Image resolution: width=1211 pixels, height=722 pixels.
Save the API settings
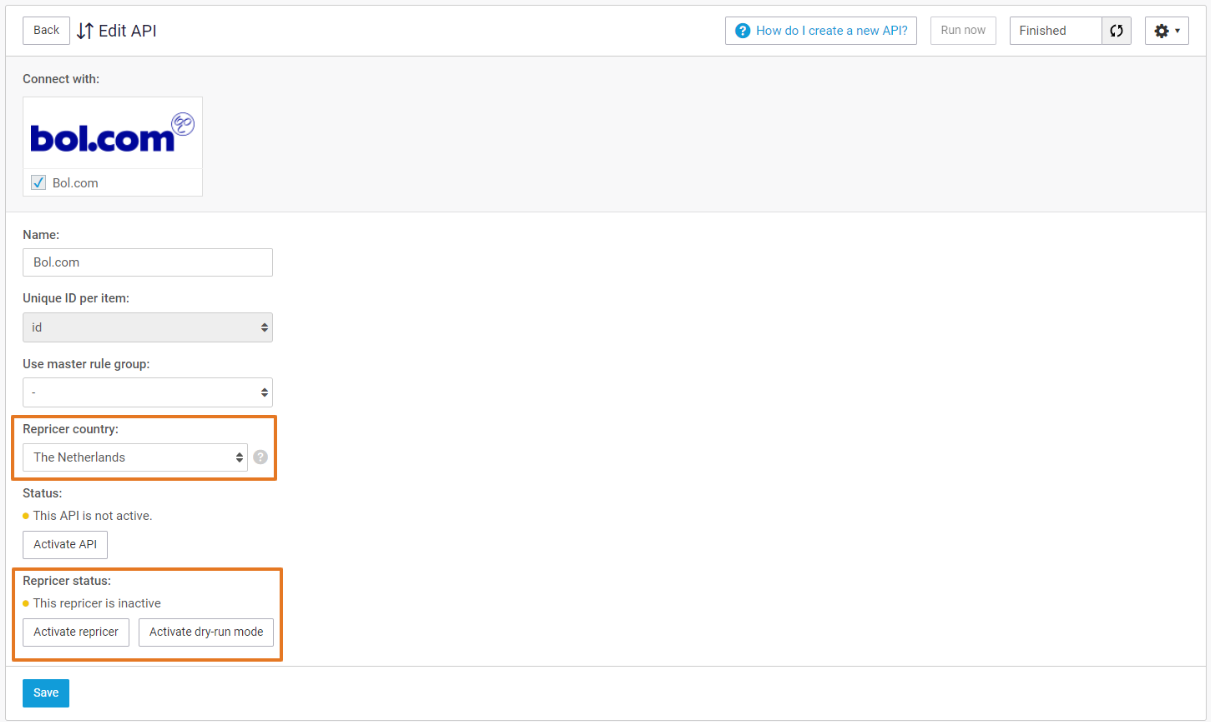click(46, 693)
